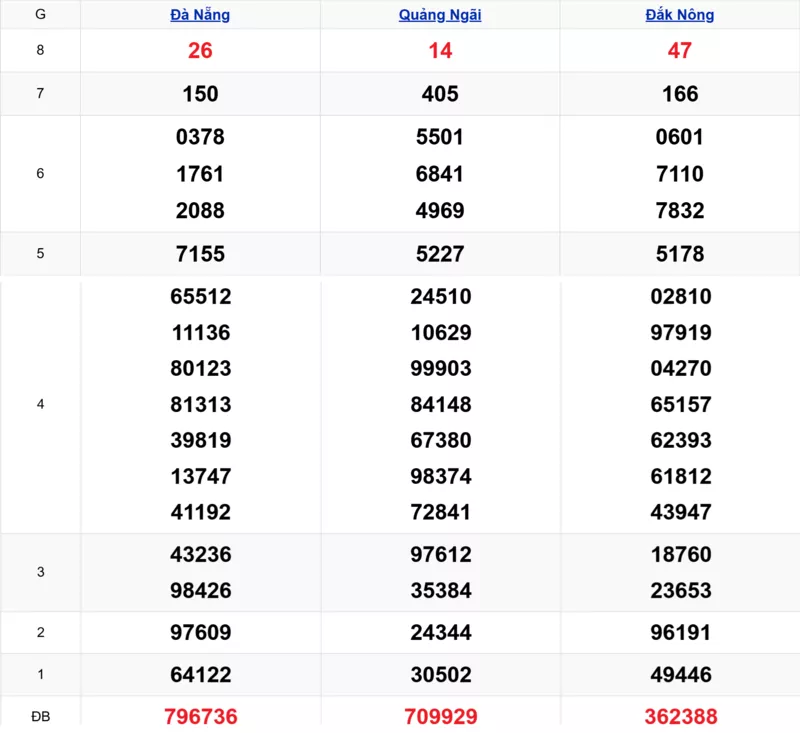The height and width of the screenshot is (733, 800).
Task: Click prize-five number 7155
Action: 200,254
